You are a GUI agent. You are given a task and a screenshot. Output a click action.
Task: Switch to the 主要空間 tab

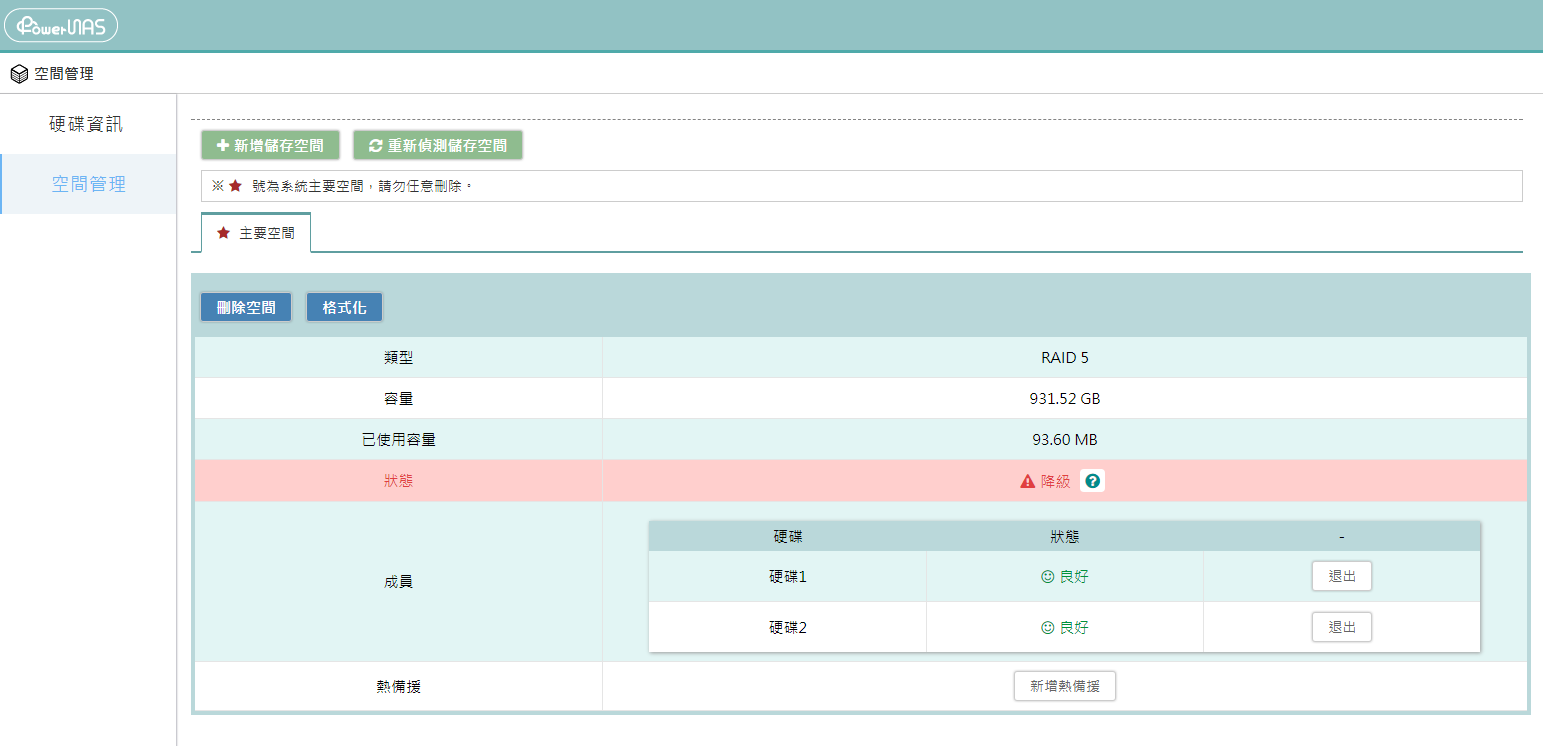click(256, 233)
